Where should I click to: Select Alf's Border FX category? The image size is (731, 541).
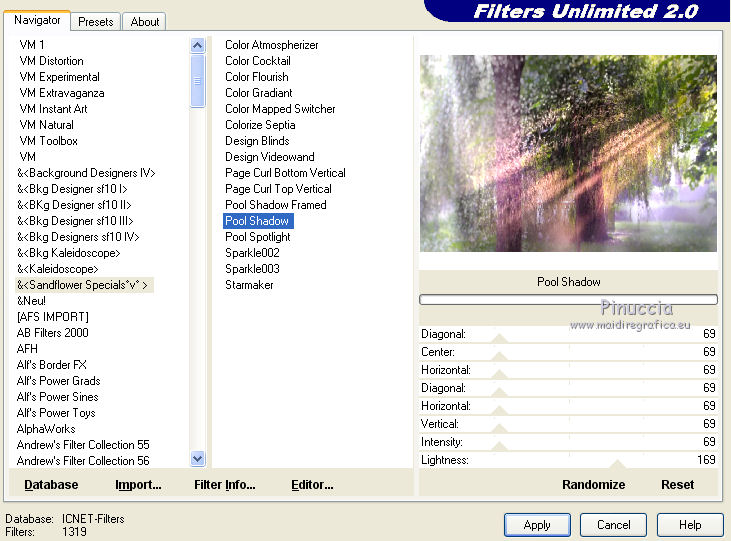[52, 365]
